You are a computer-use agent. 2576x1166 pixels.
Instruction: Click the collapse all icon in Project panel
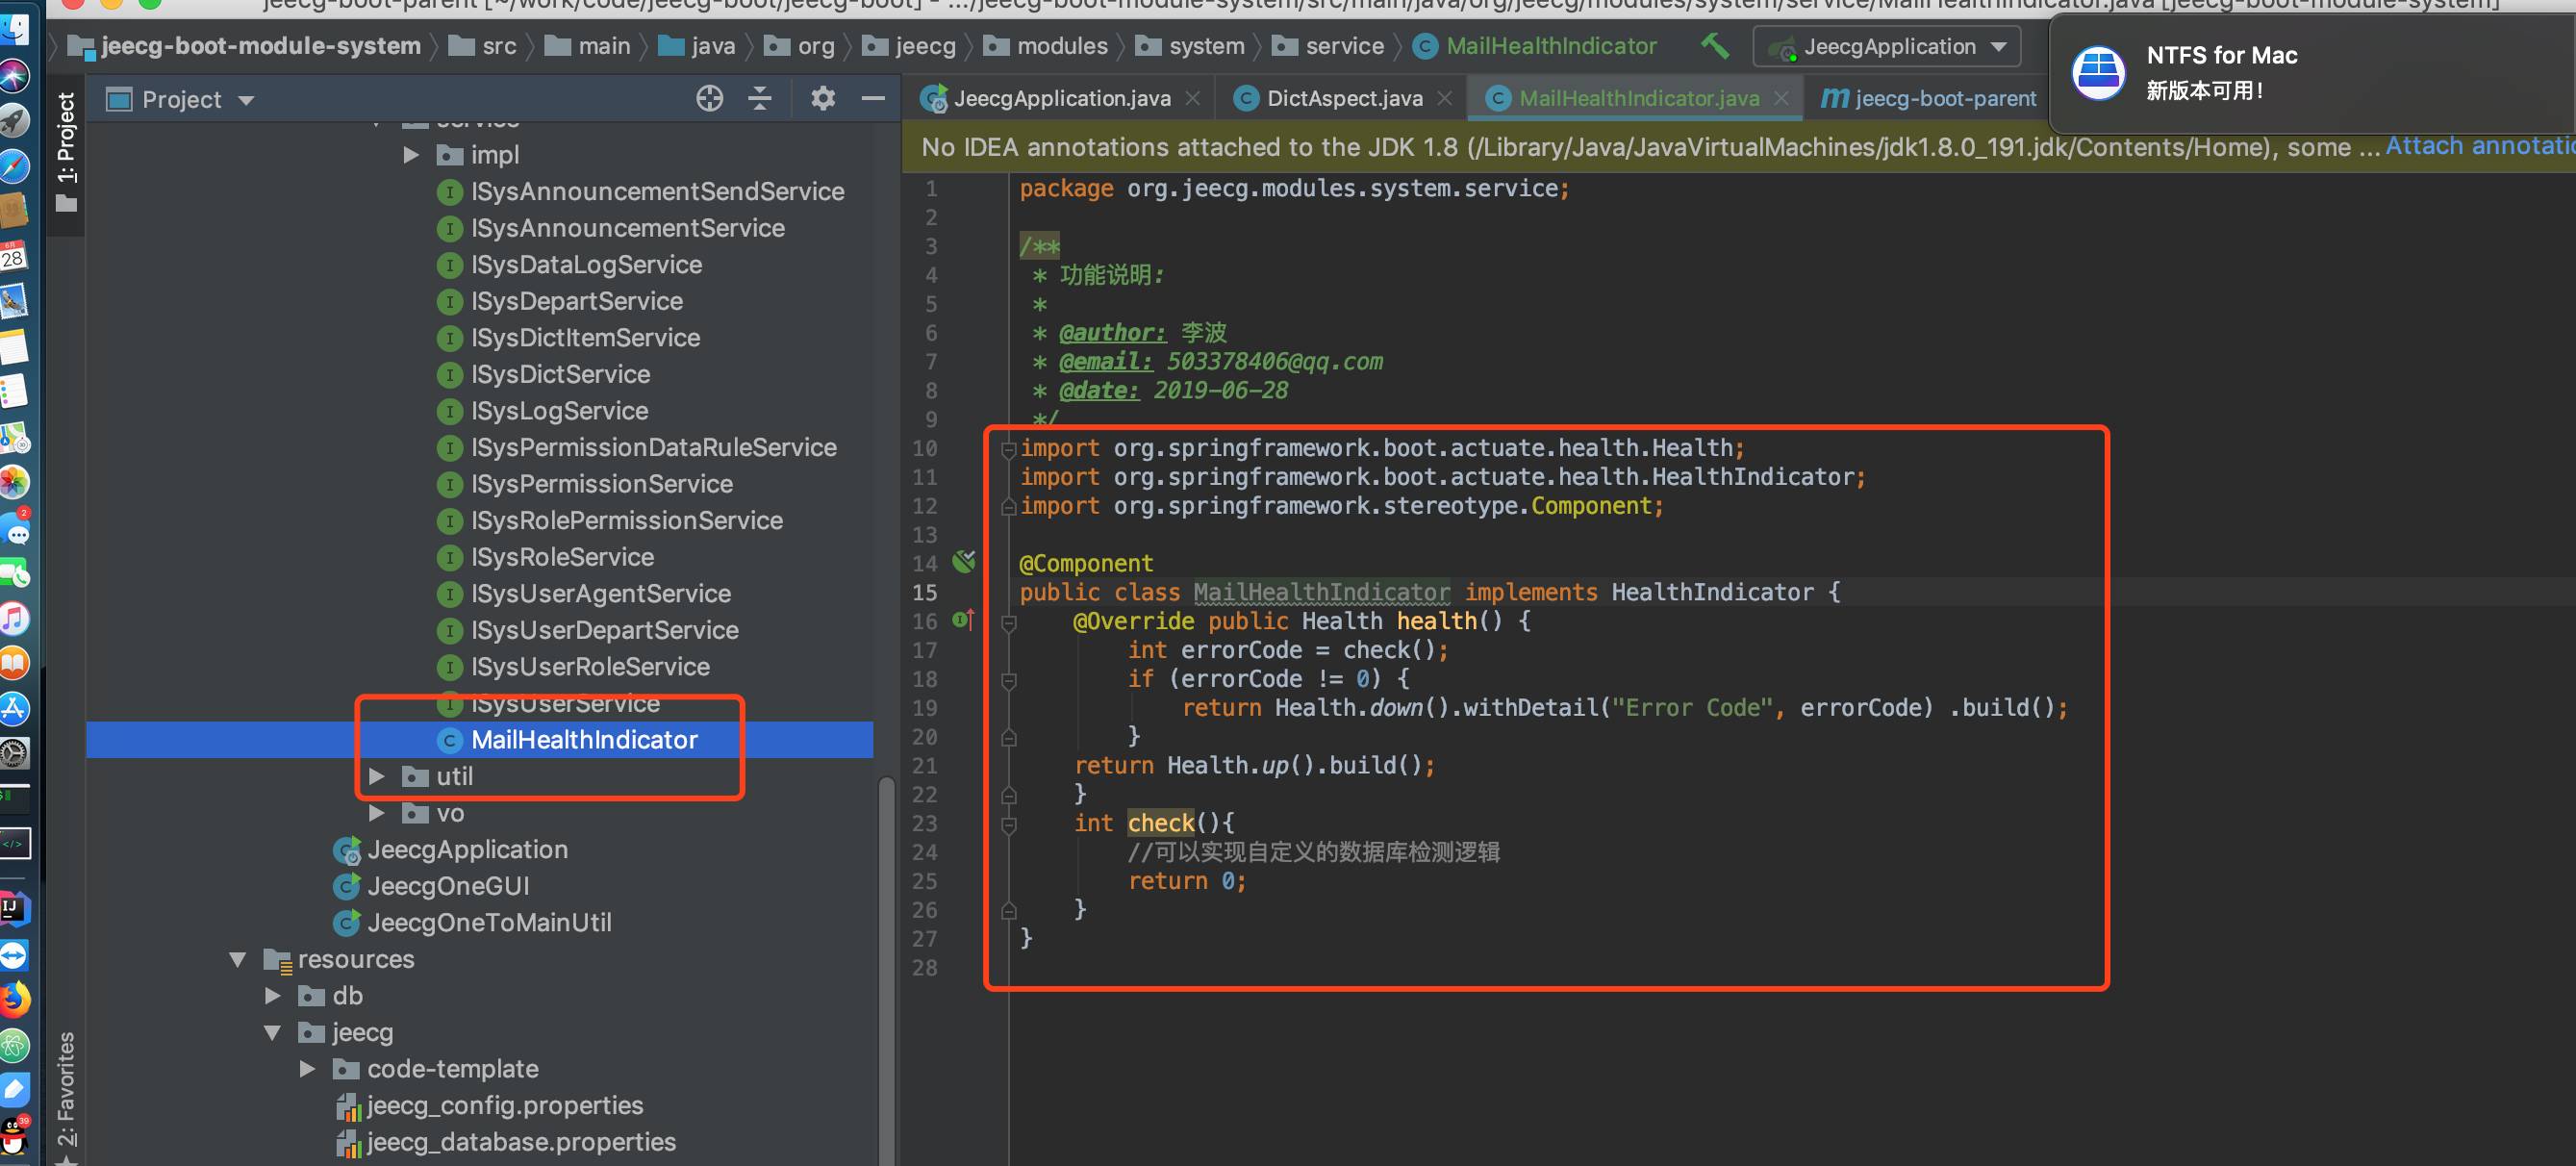(760, 98)
